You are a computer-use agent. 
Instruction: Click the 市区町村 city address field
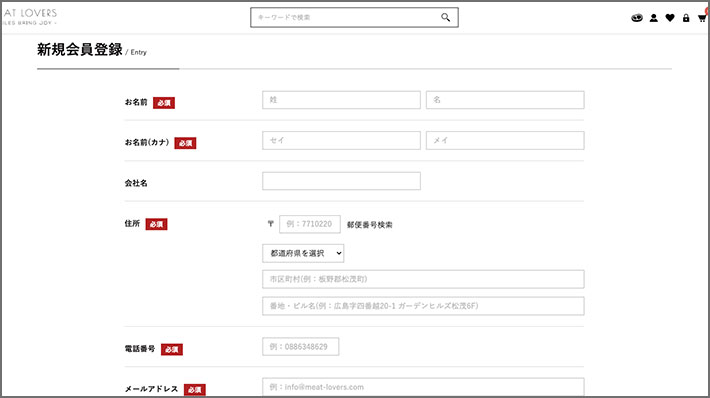423,279
